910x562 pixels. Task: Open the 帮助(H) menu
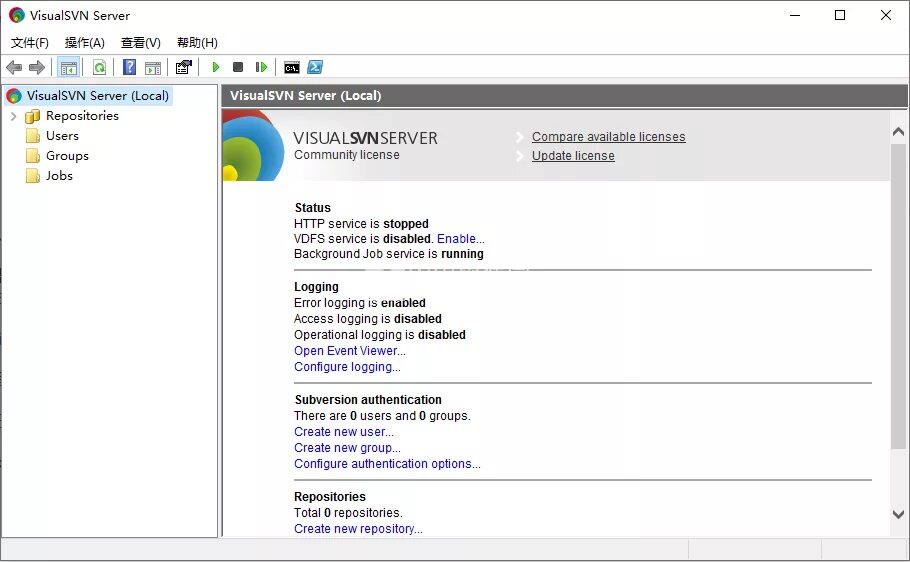[197, 43]
